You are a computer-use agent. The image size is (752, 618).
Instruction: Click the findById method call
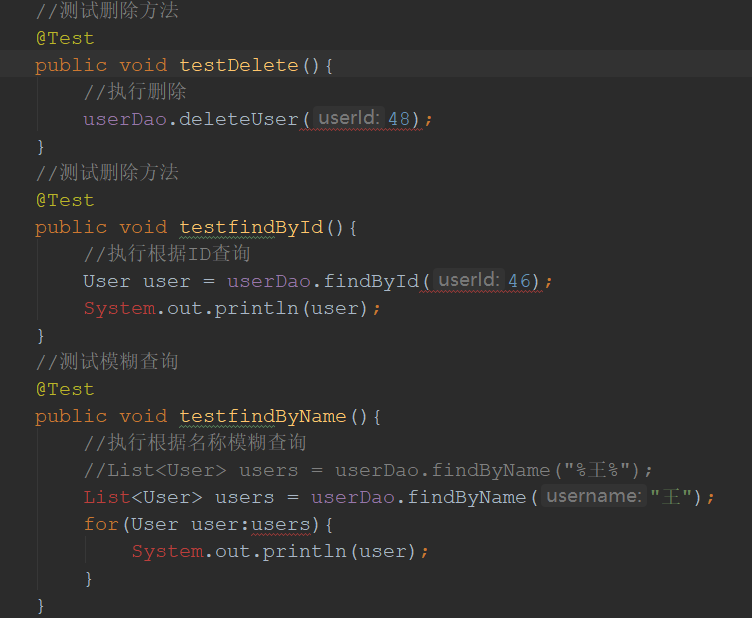click(371, 281)
